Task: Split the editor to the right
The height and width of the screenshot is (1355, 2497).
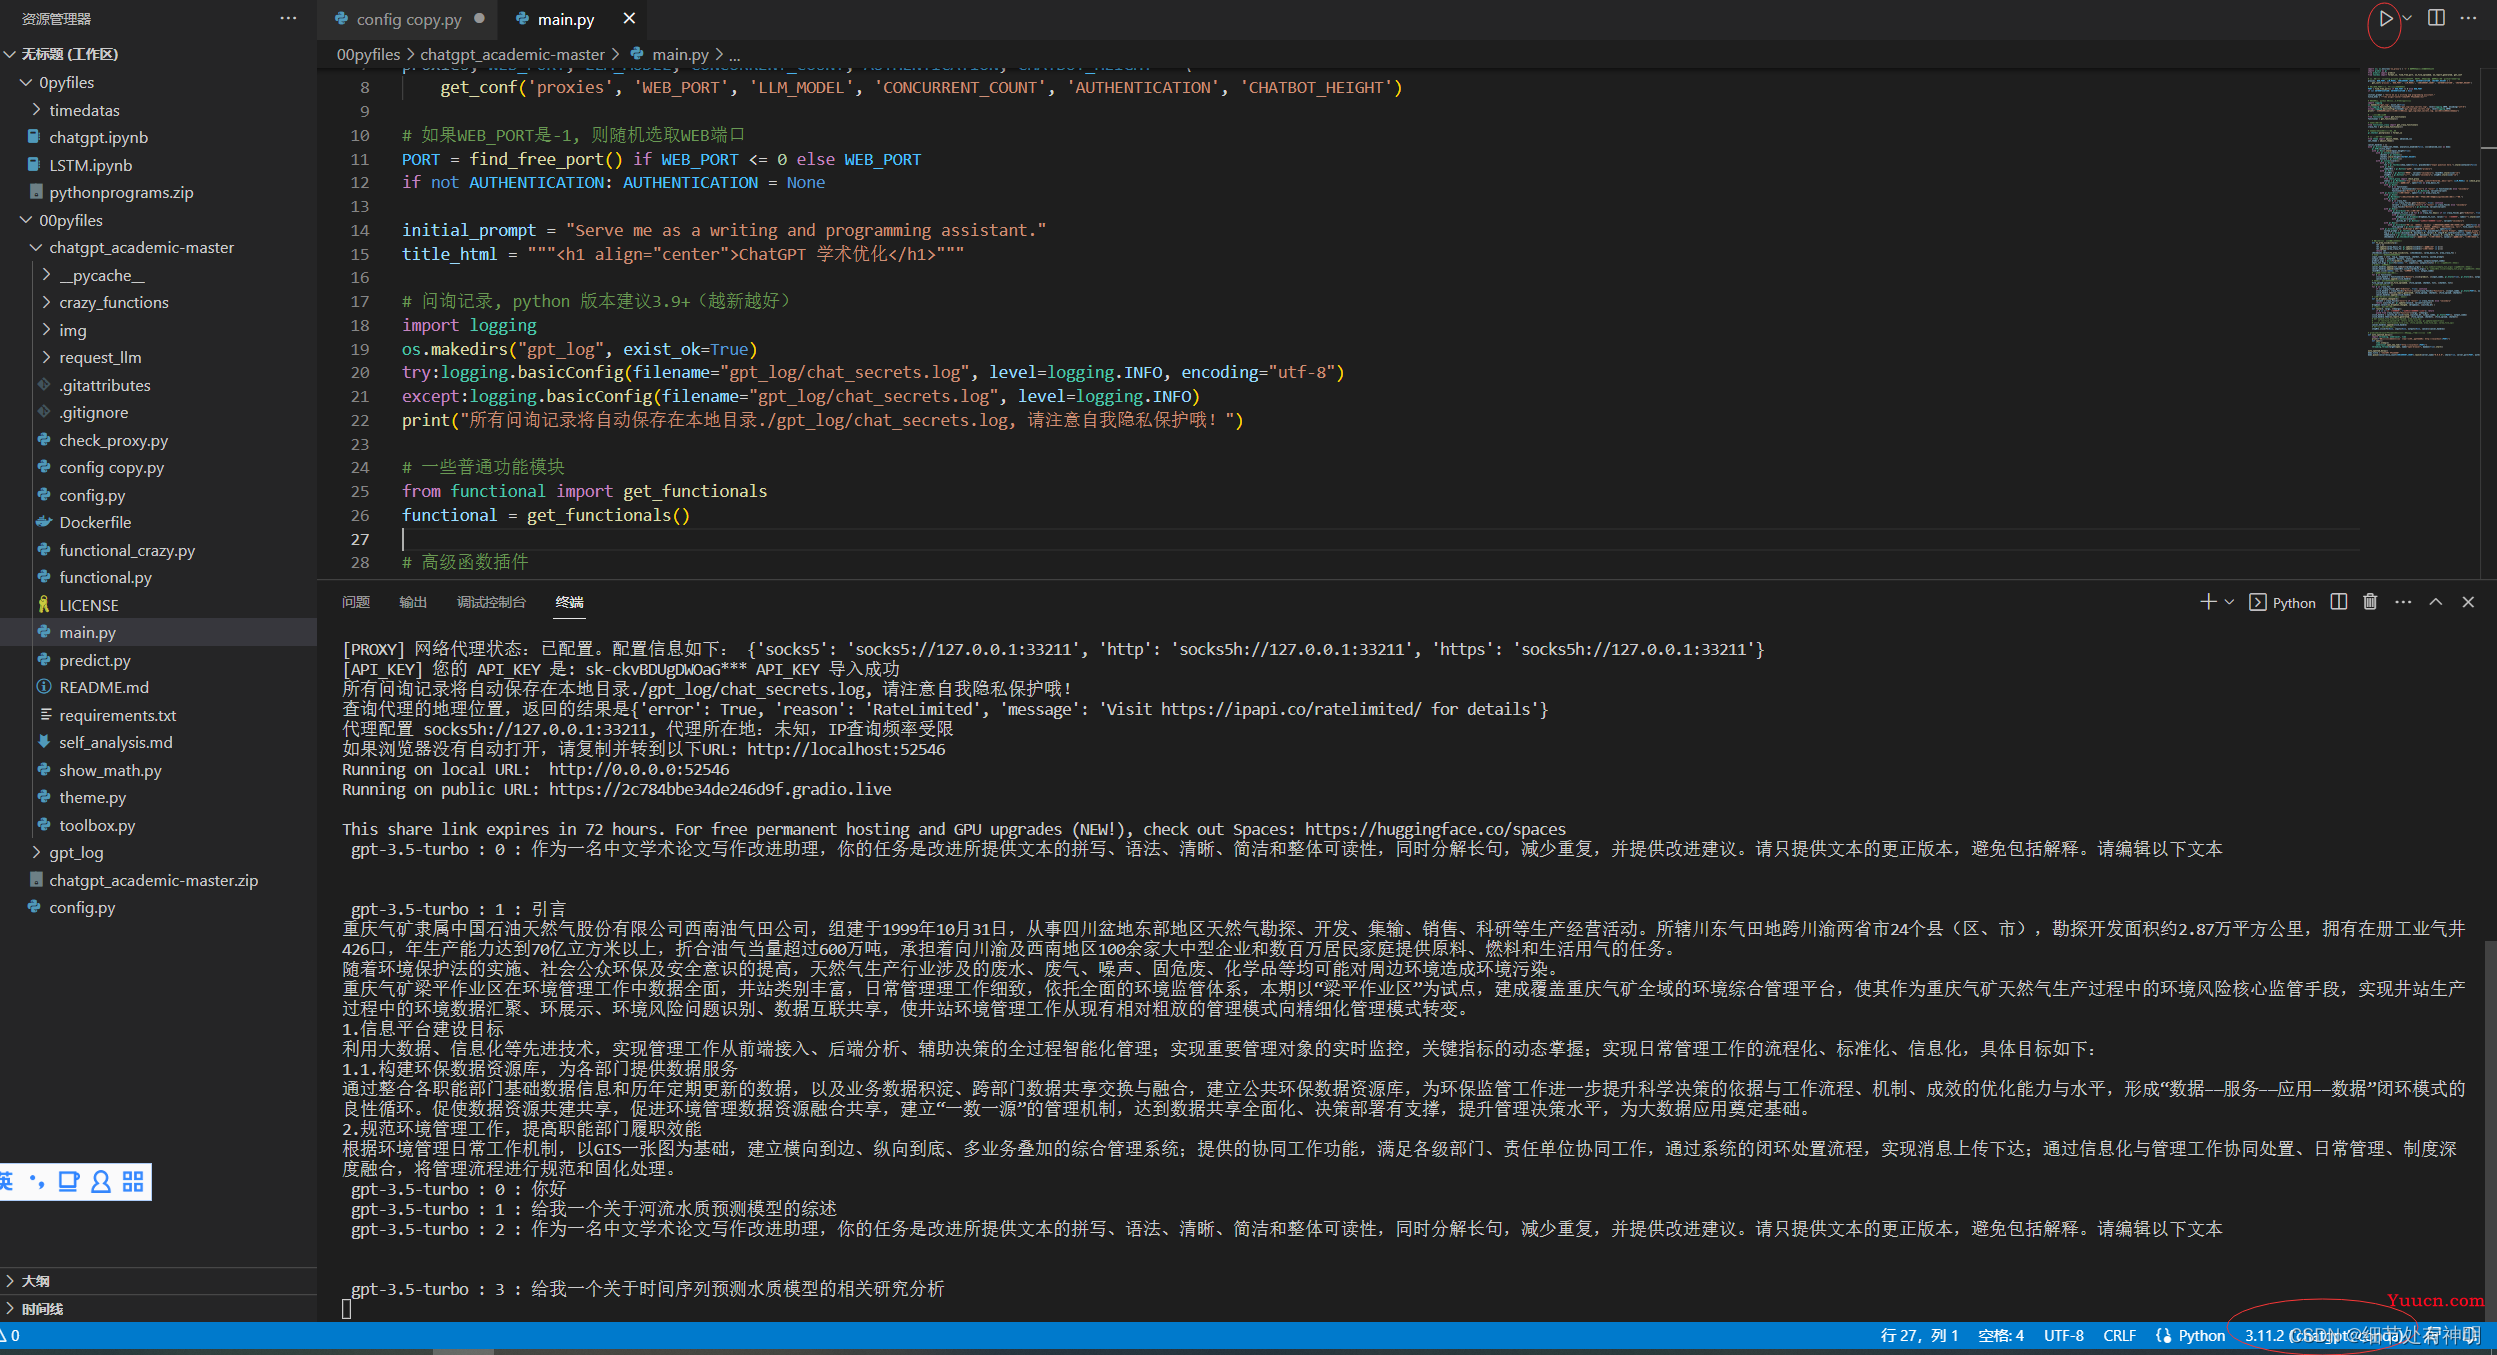Action: point(2437,18)
